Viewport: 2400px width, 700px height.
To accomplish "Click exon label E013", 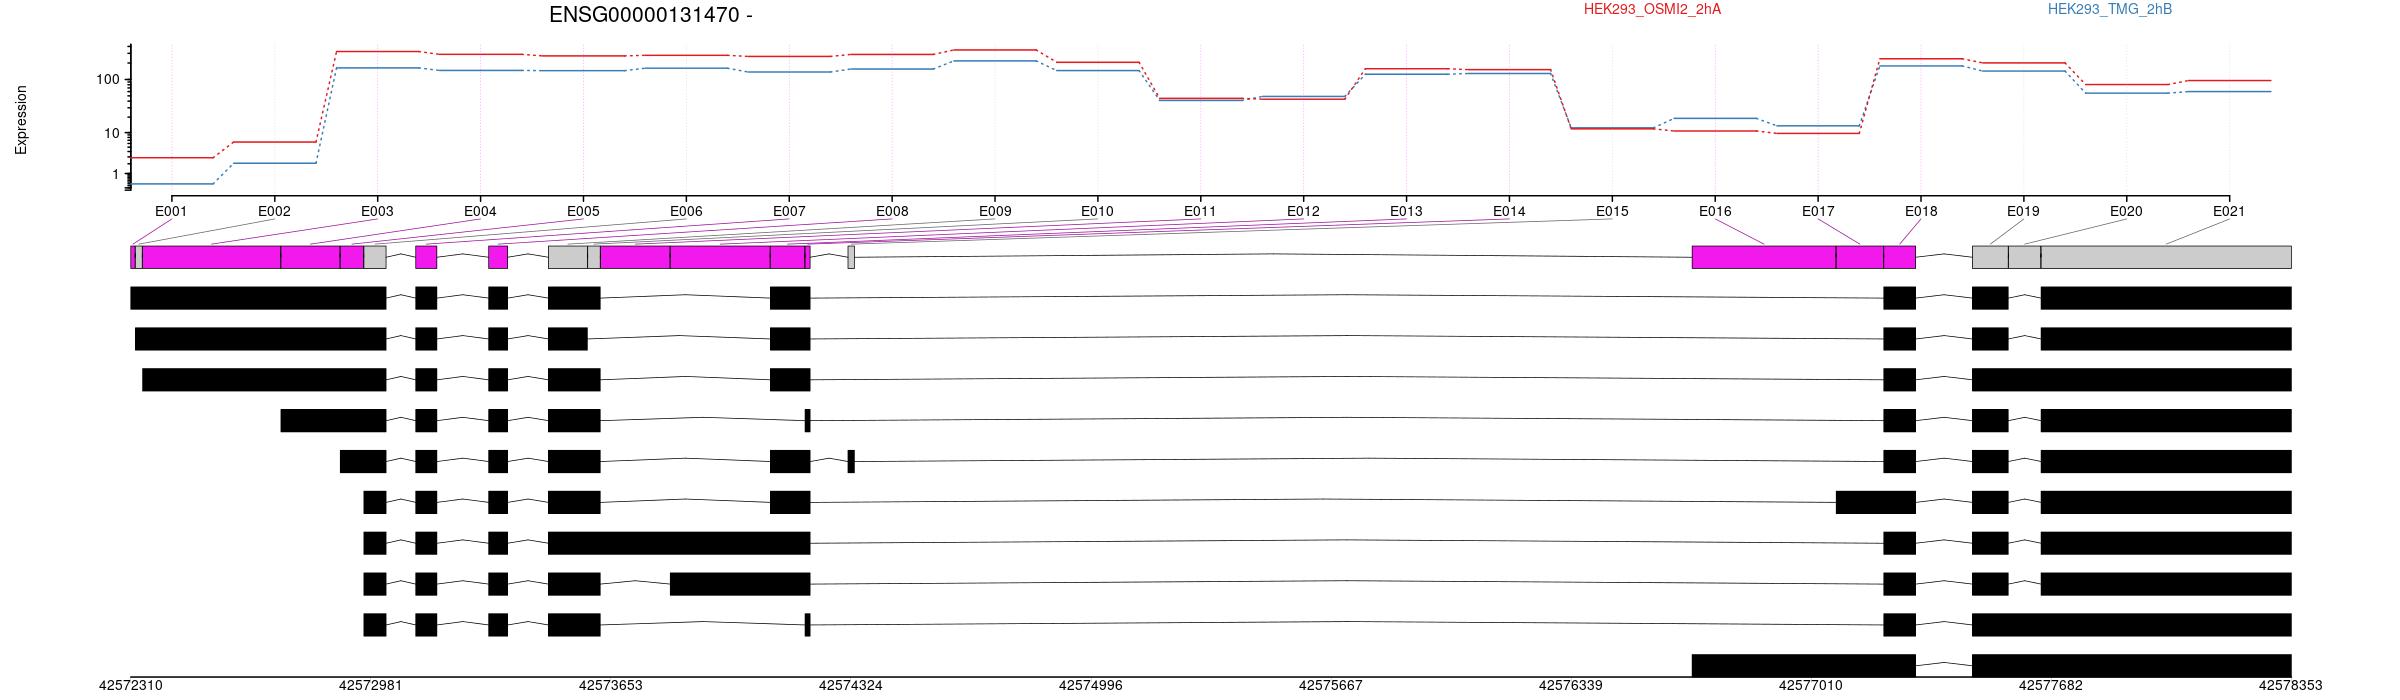I will (x=1406, y=211).
